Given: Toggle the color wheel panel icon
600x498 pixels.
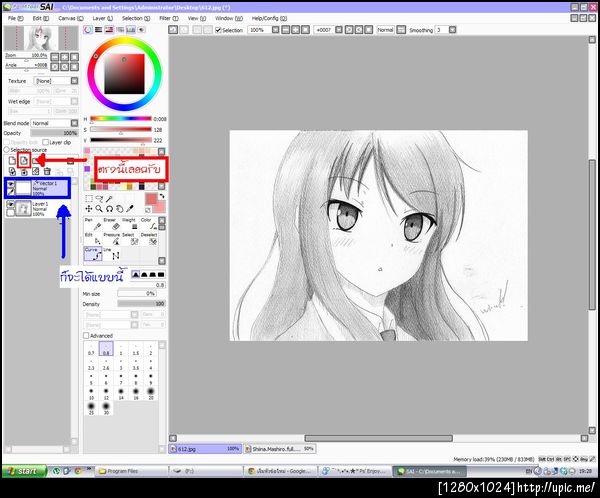Looking at the screenshot, I should (88, 29).
